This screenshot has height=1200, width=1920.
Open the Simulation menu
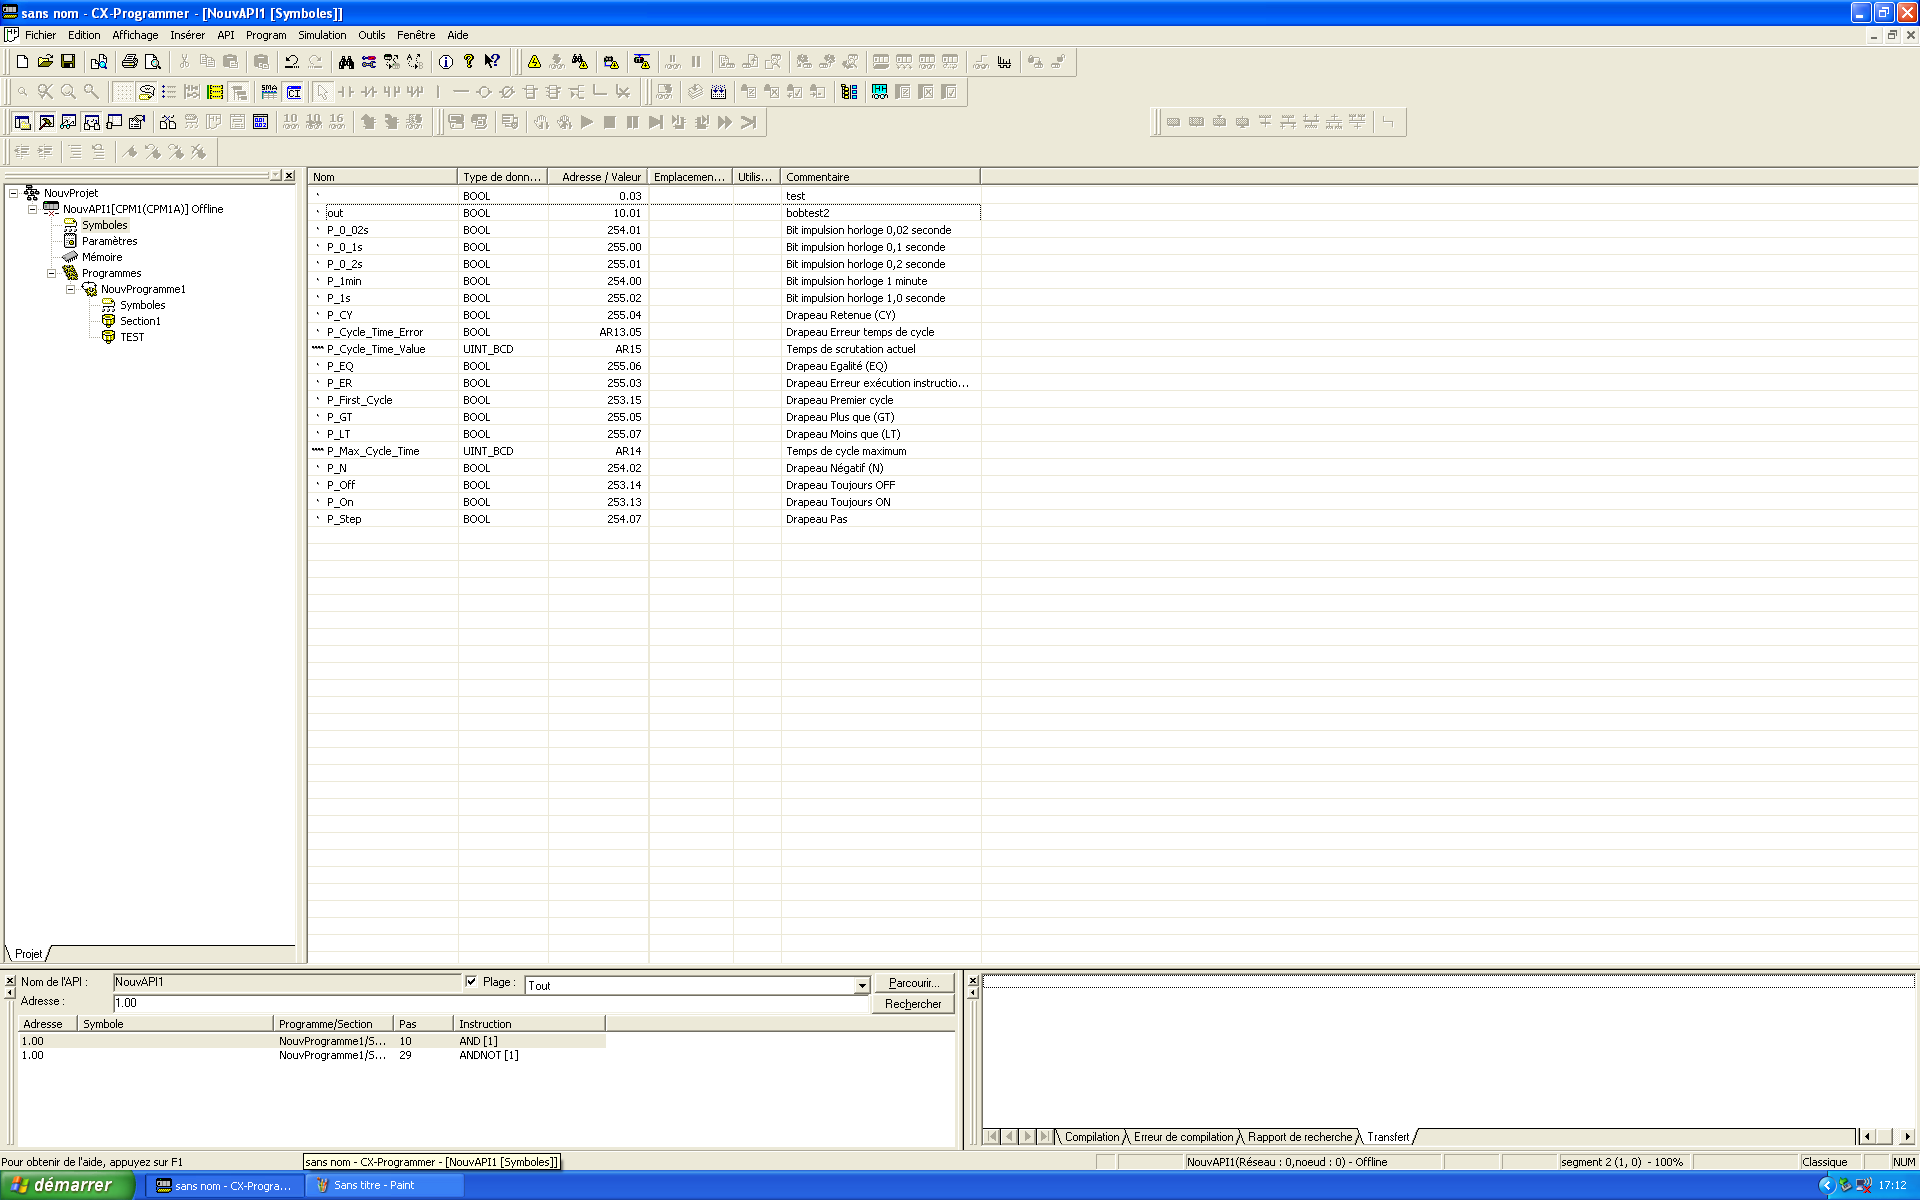tap(321, 35)
